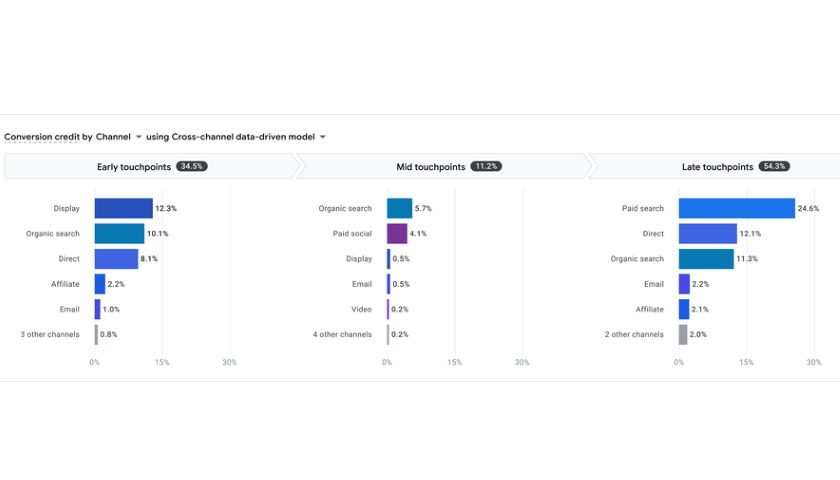Viewport: 840px width, 480px height.
Task: Select the Mid touchpoints header
Action: [444, 167]
